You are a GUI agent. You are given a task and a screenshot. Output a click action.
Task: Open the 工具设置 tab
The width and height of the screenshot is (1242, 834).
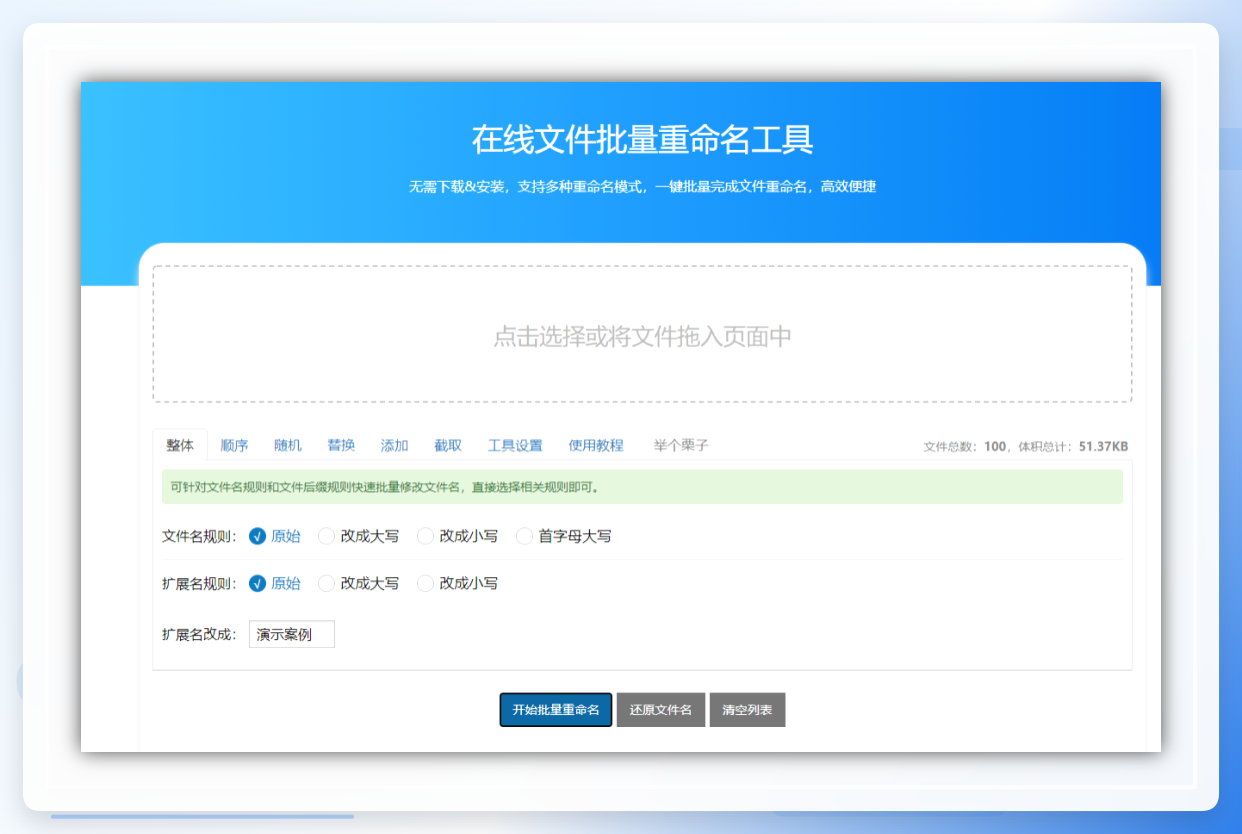click(515, 445)
